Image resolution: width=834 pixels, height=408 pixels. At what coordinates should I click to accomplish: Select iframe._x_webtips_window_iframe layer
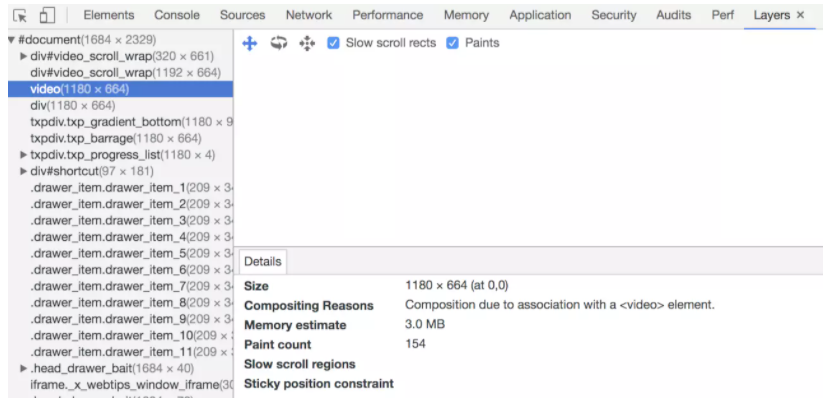pyautogui.click(x=120, y=385)
